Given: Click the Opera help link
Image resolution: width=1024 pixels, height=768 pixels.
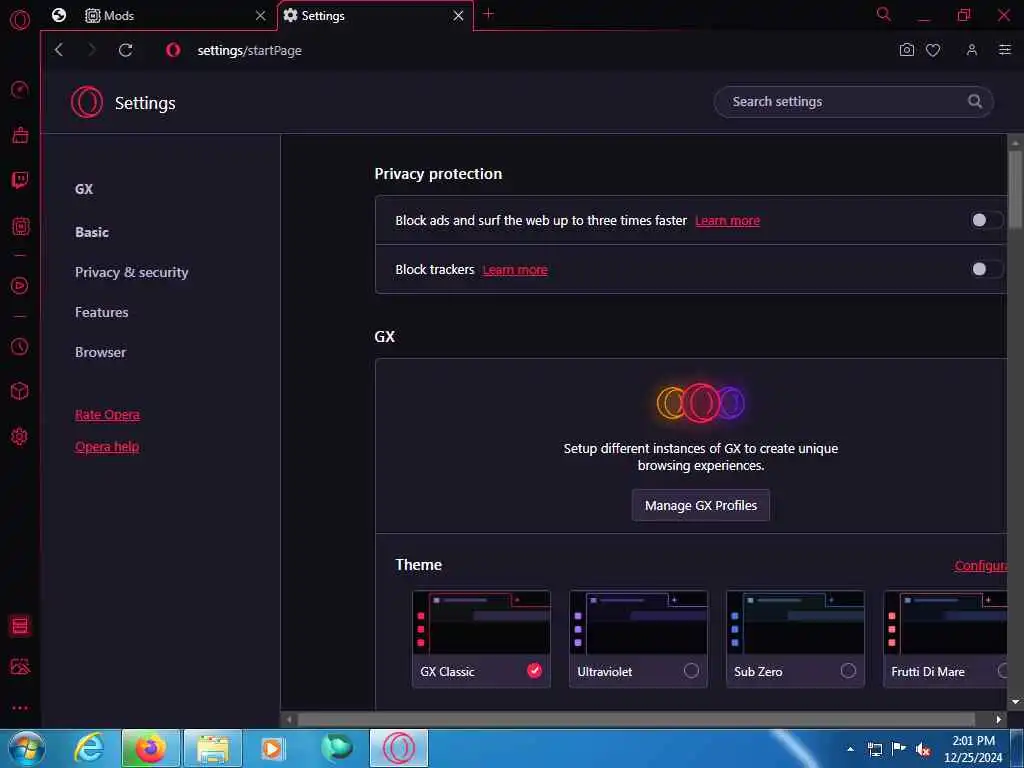Looking at the screenshot, I should click(x=107, y=447).
